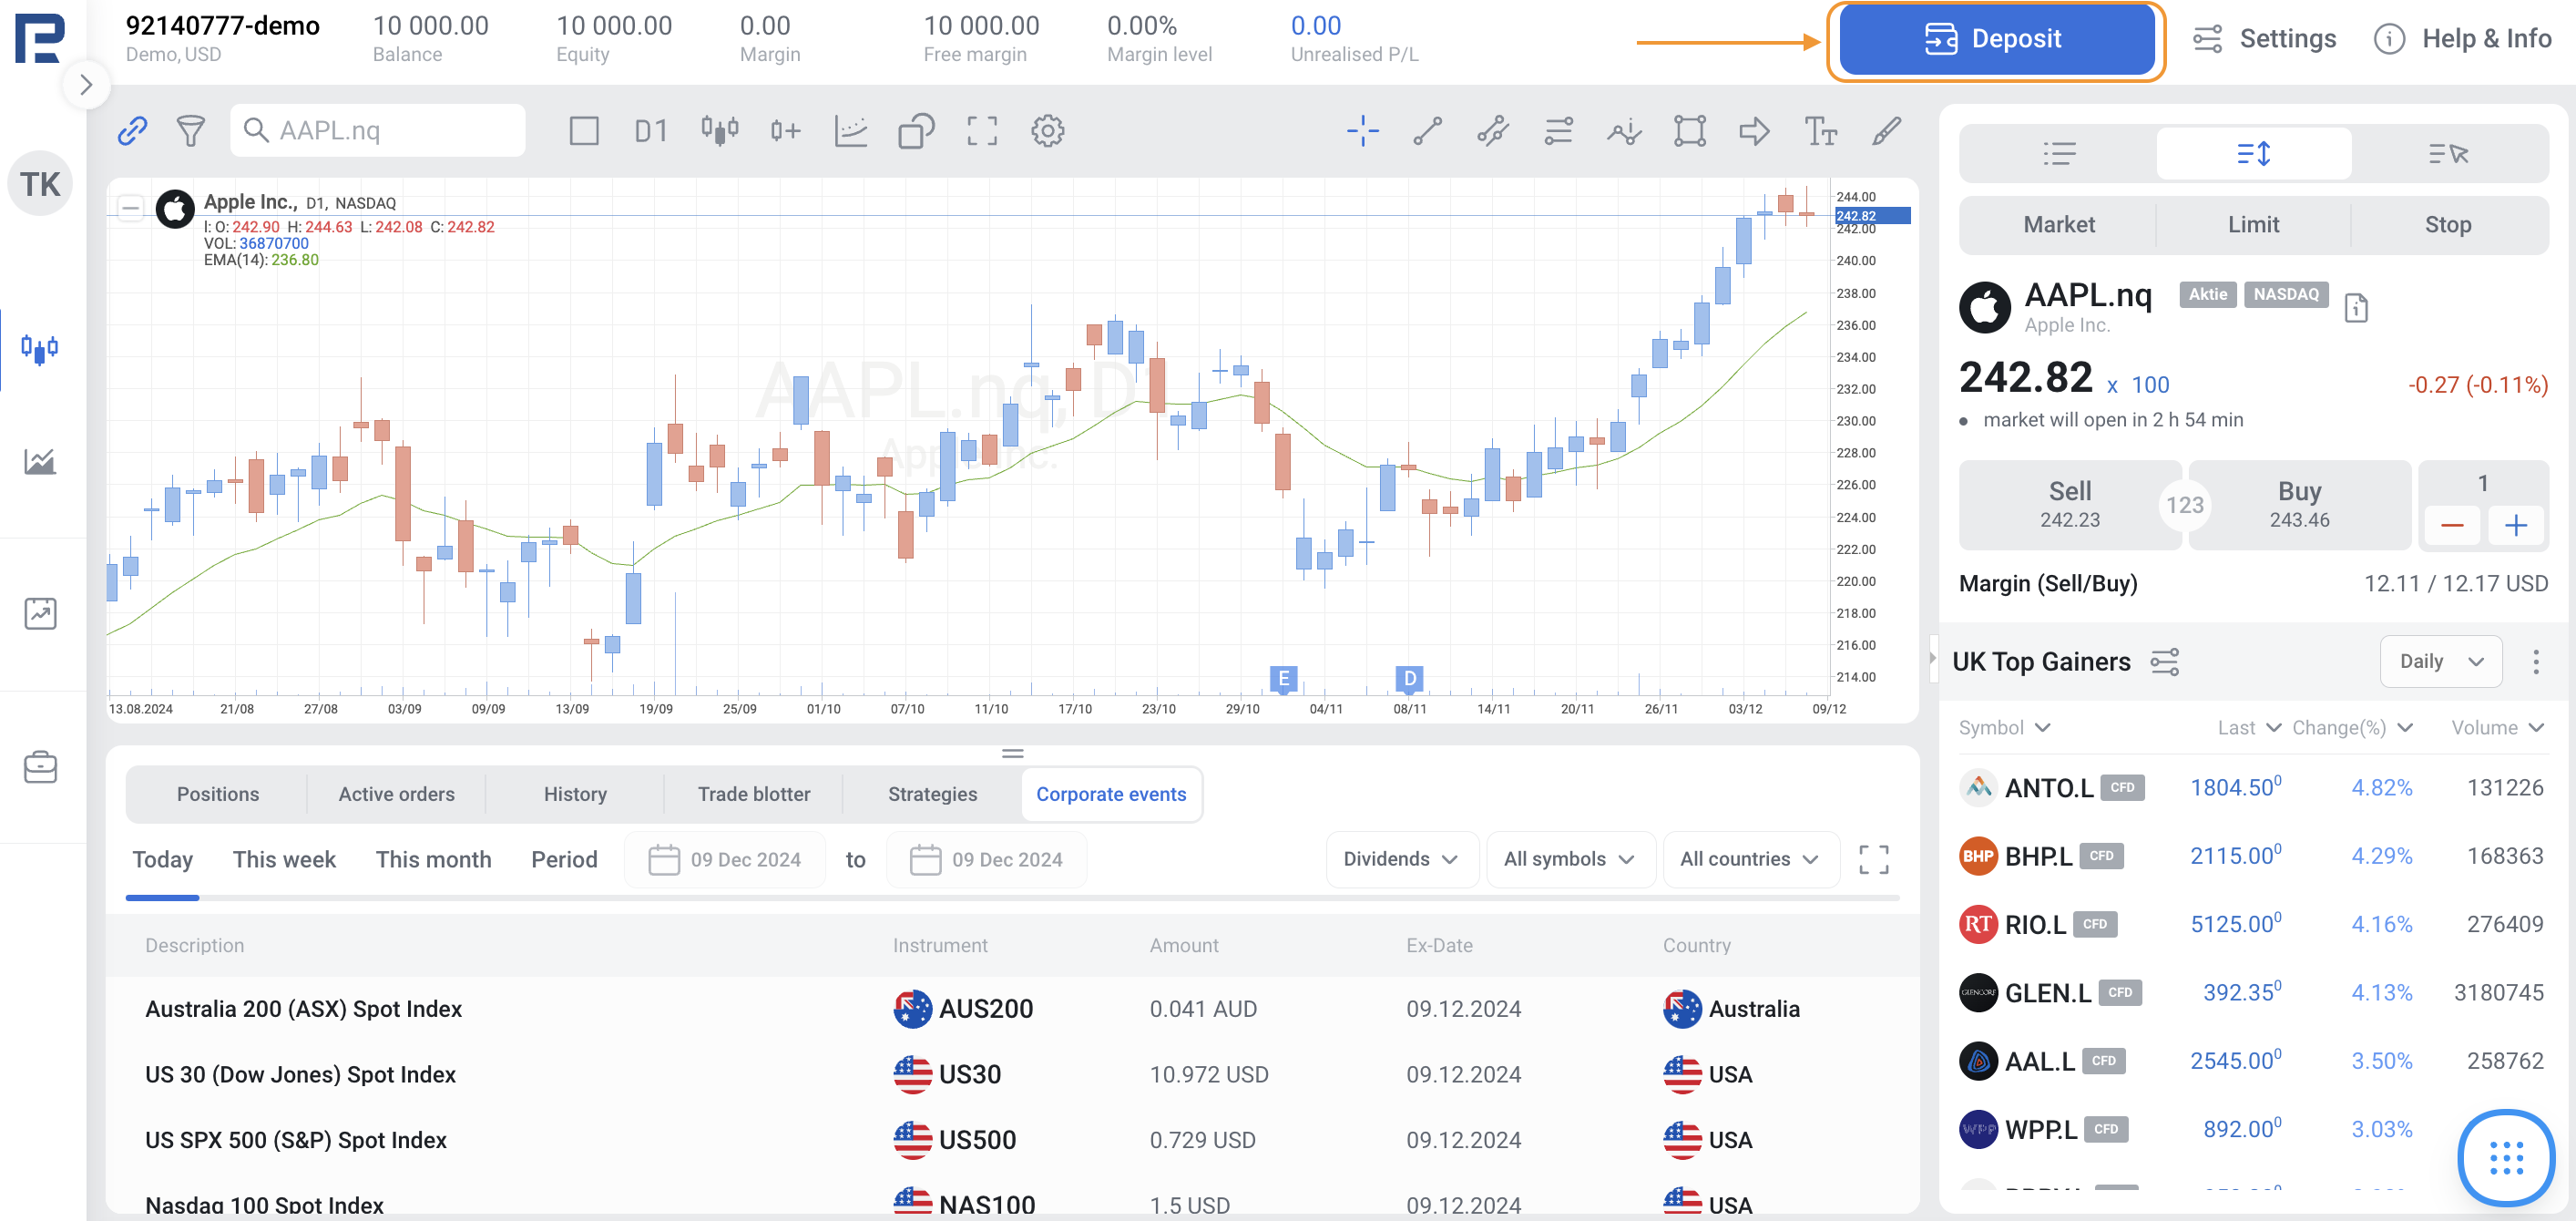Open the chart indicators icon

pyautogui.click(x=850, y=131)
